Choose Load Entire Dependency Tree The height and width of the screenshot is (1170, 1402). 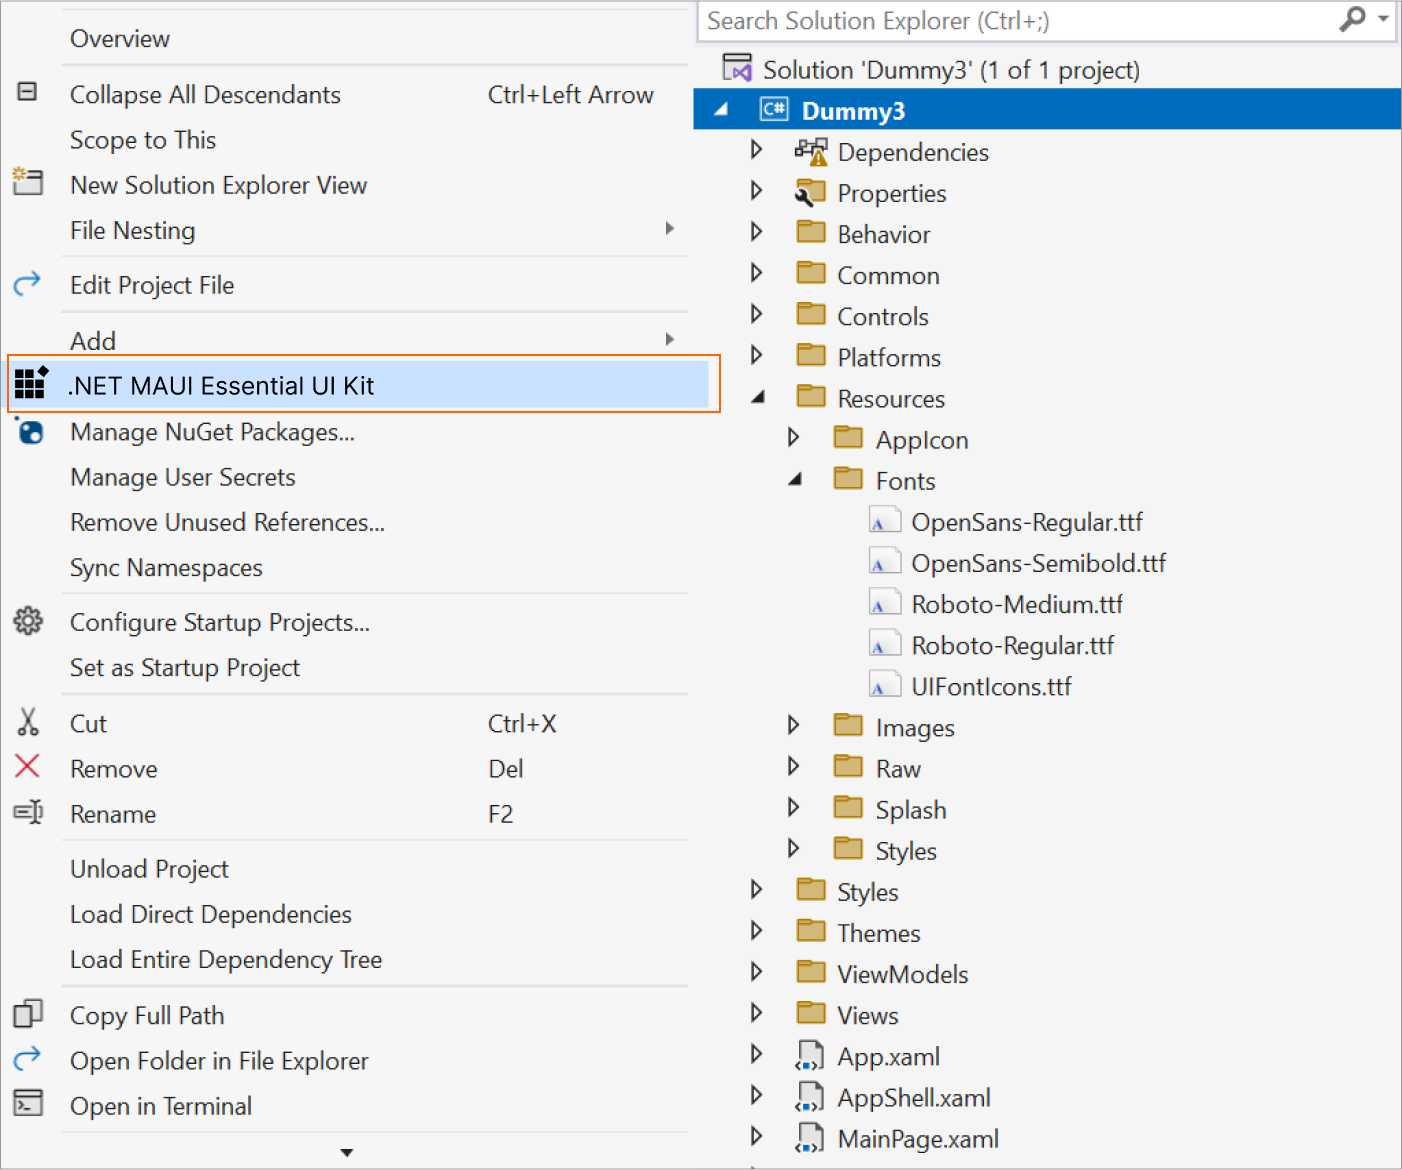226,959
